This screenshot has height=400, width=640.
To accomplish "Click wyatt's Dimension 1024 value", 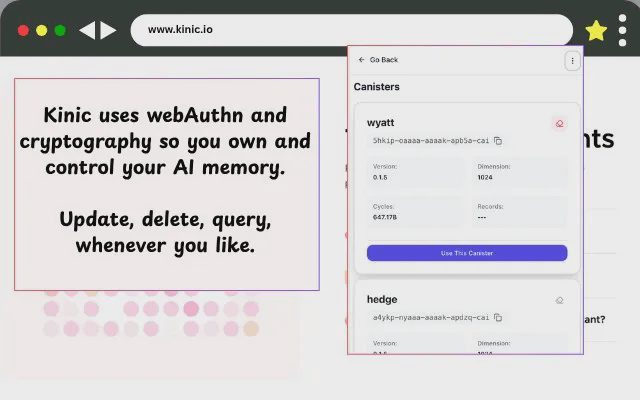I will (485, 178).
